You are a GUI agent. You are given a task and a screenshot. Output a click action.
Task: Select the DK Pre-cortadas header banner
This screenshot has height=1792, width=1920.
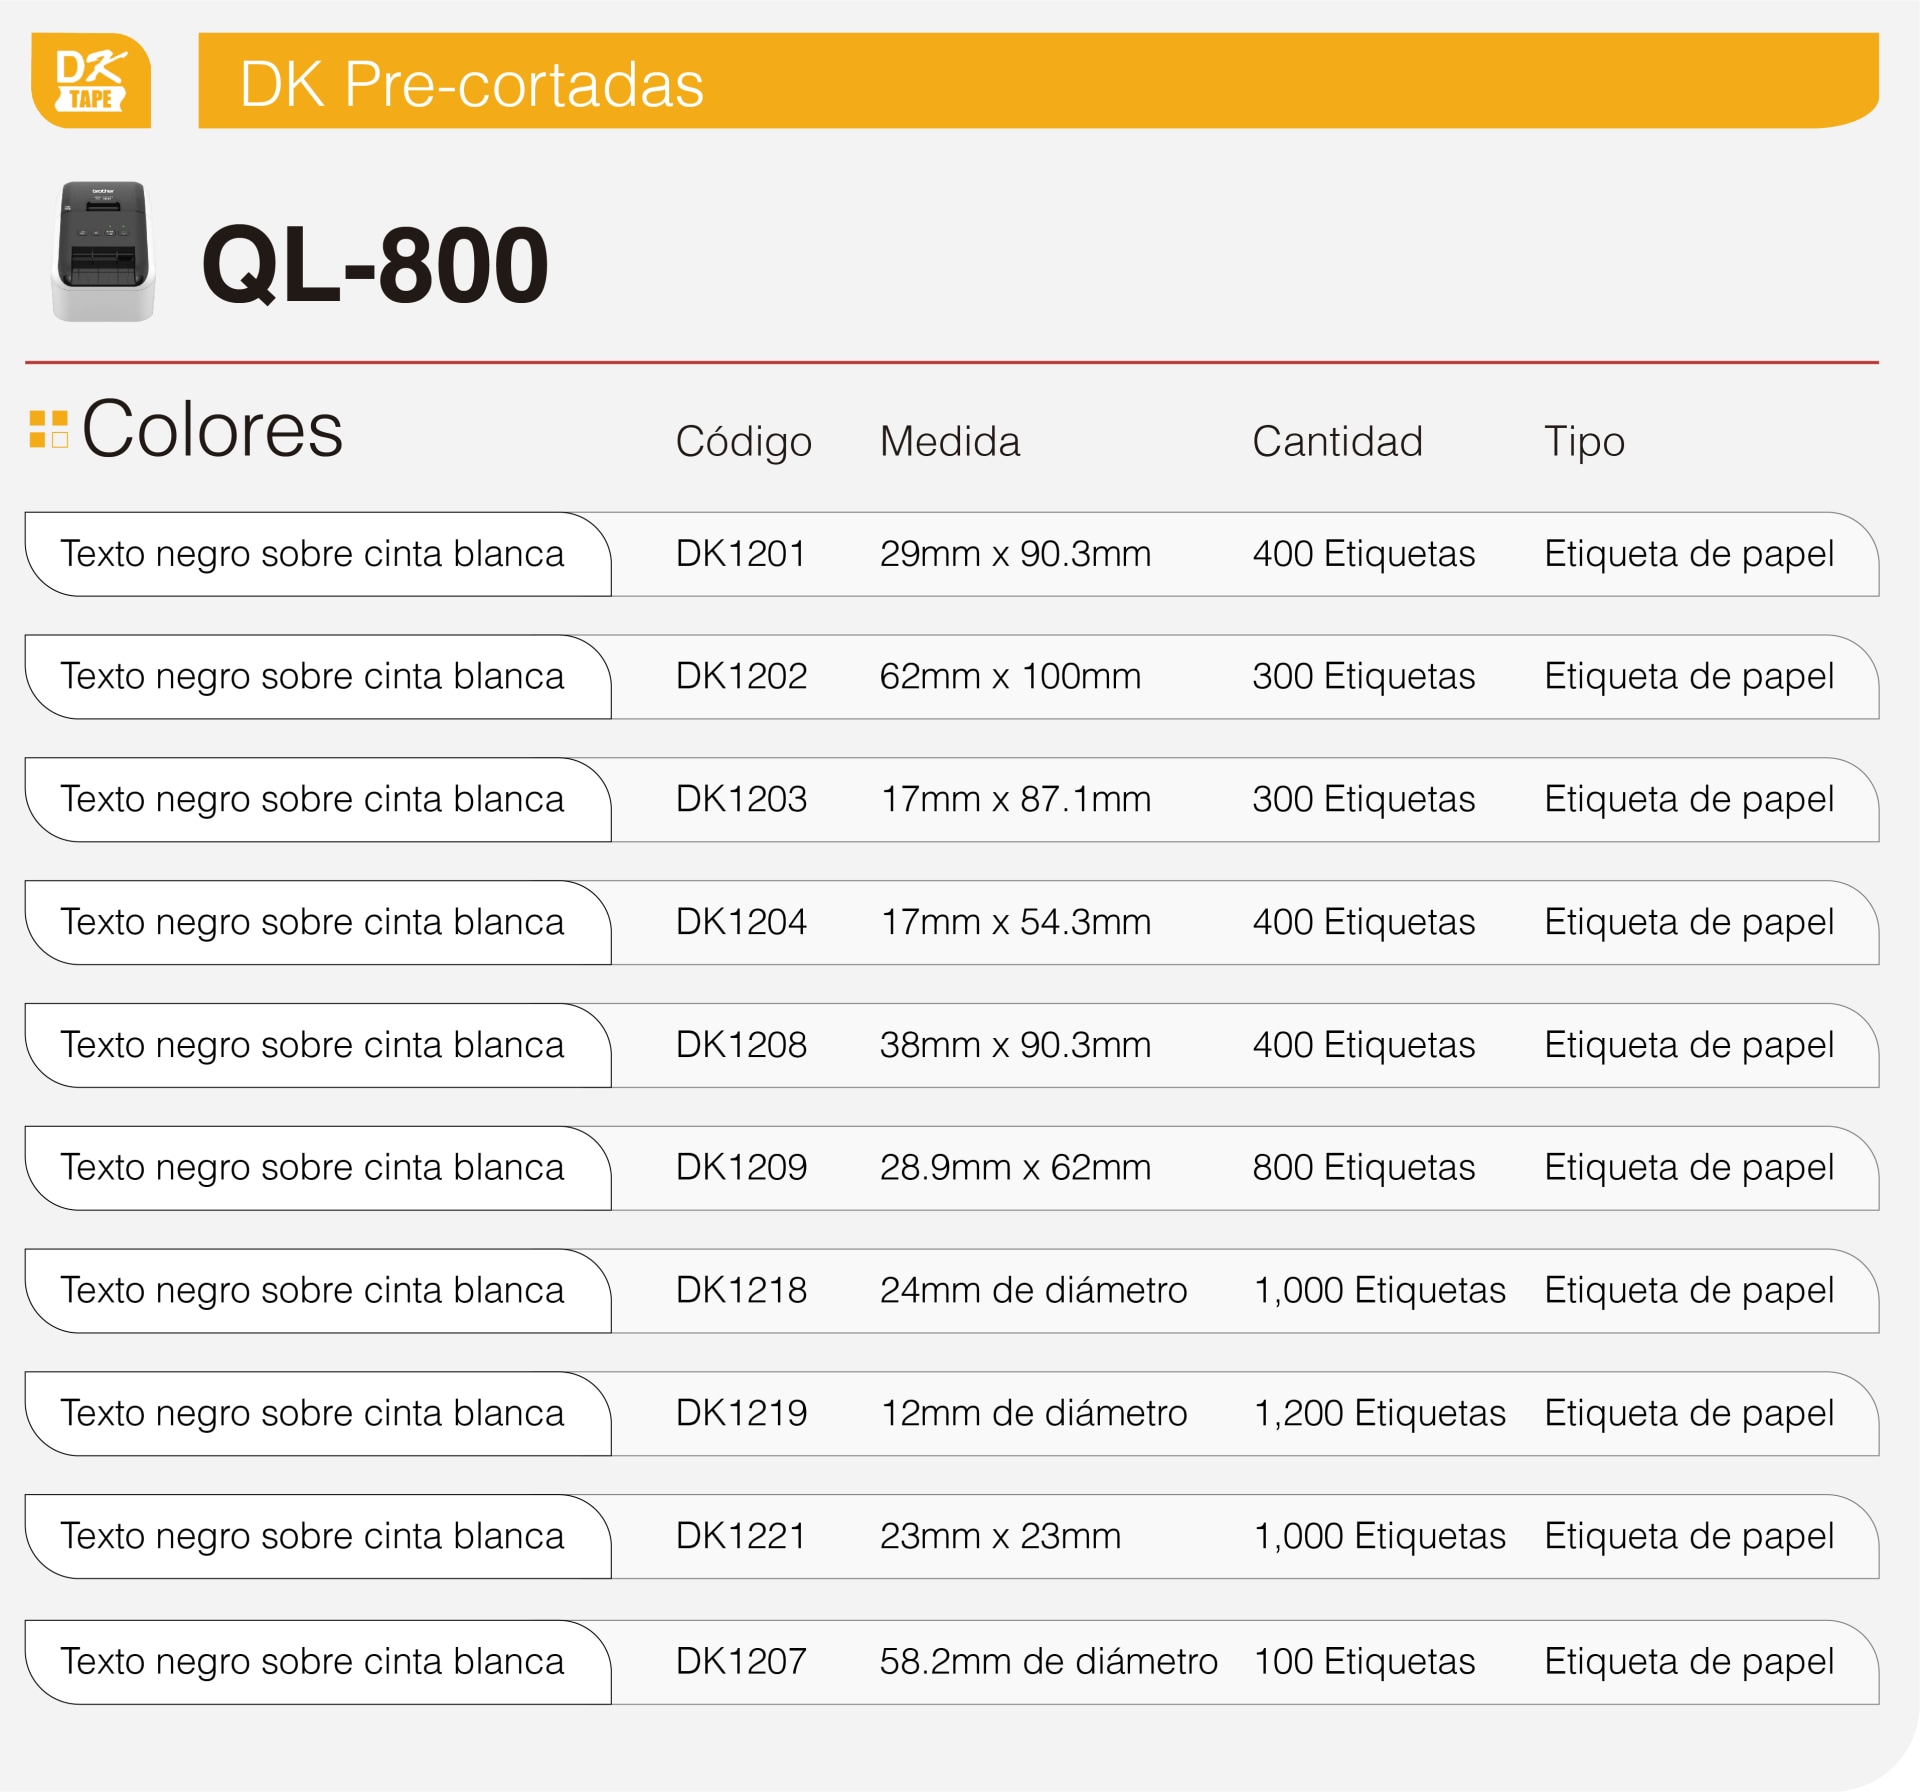click(1038, 80)
